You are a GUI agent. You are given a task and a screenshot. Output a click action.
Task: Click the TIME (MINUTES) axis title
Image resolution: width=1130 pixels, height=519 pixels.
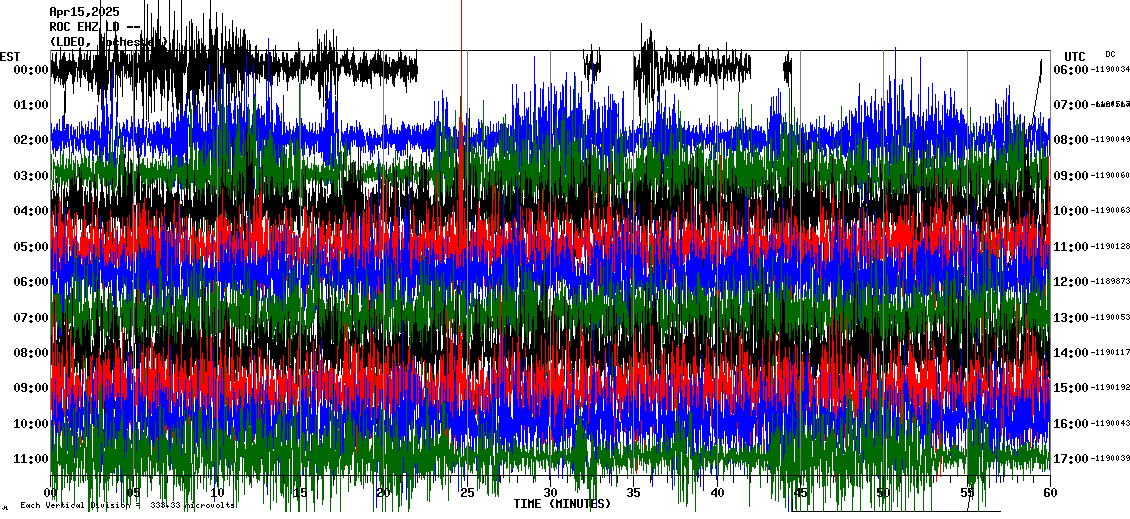(x=562, y=504)
